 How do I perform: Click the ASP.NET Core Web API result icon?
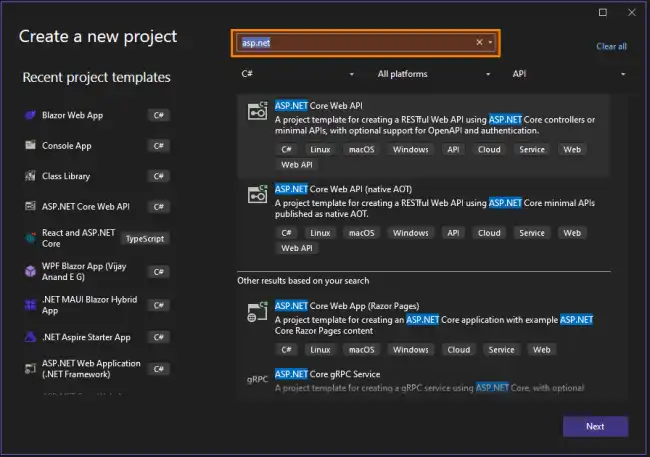[257, 111]
